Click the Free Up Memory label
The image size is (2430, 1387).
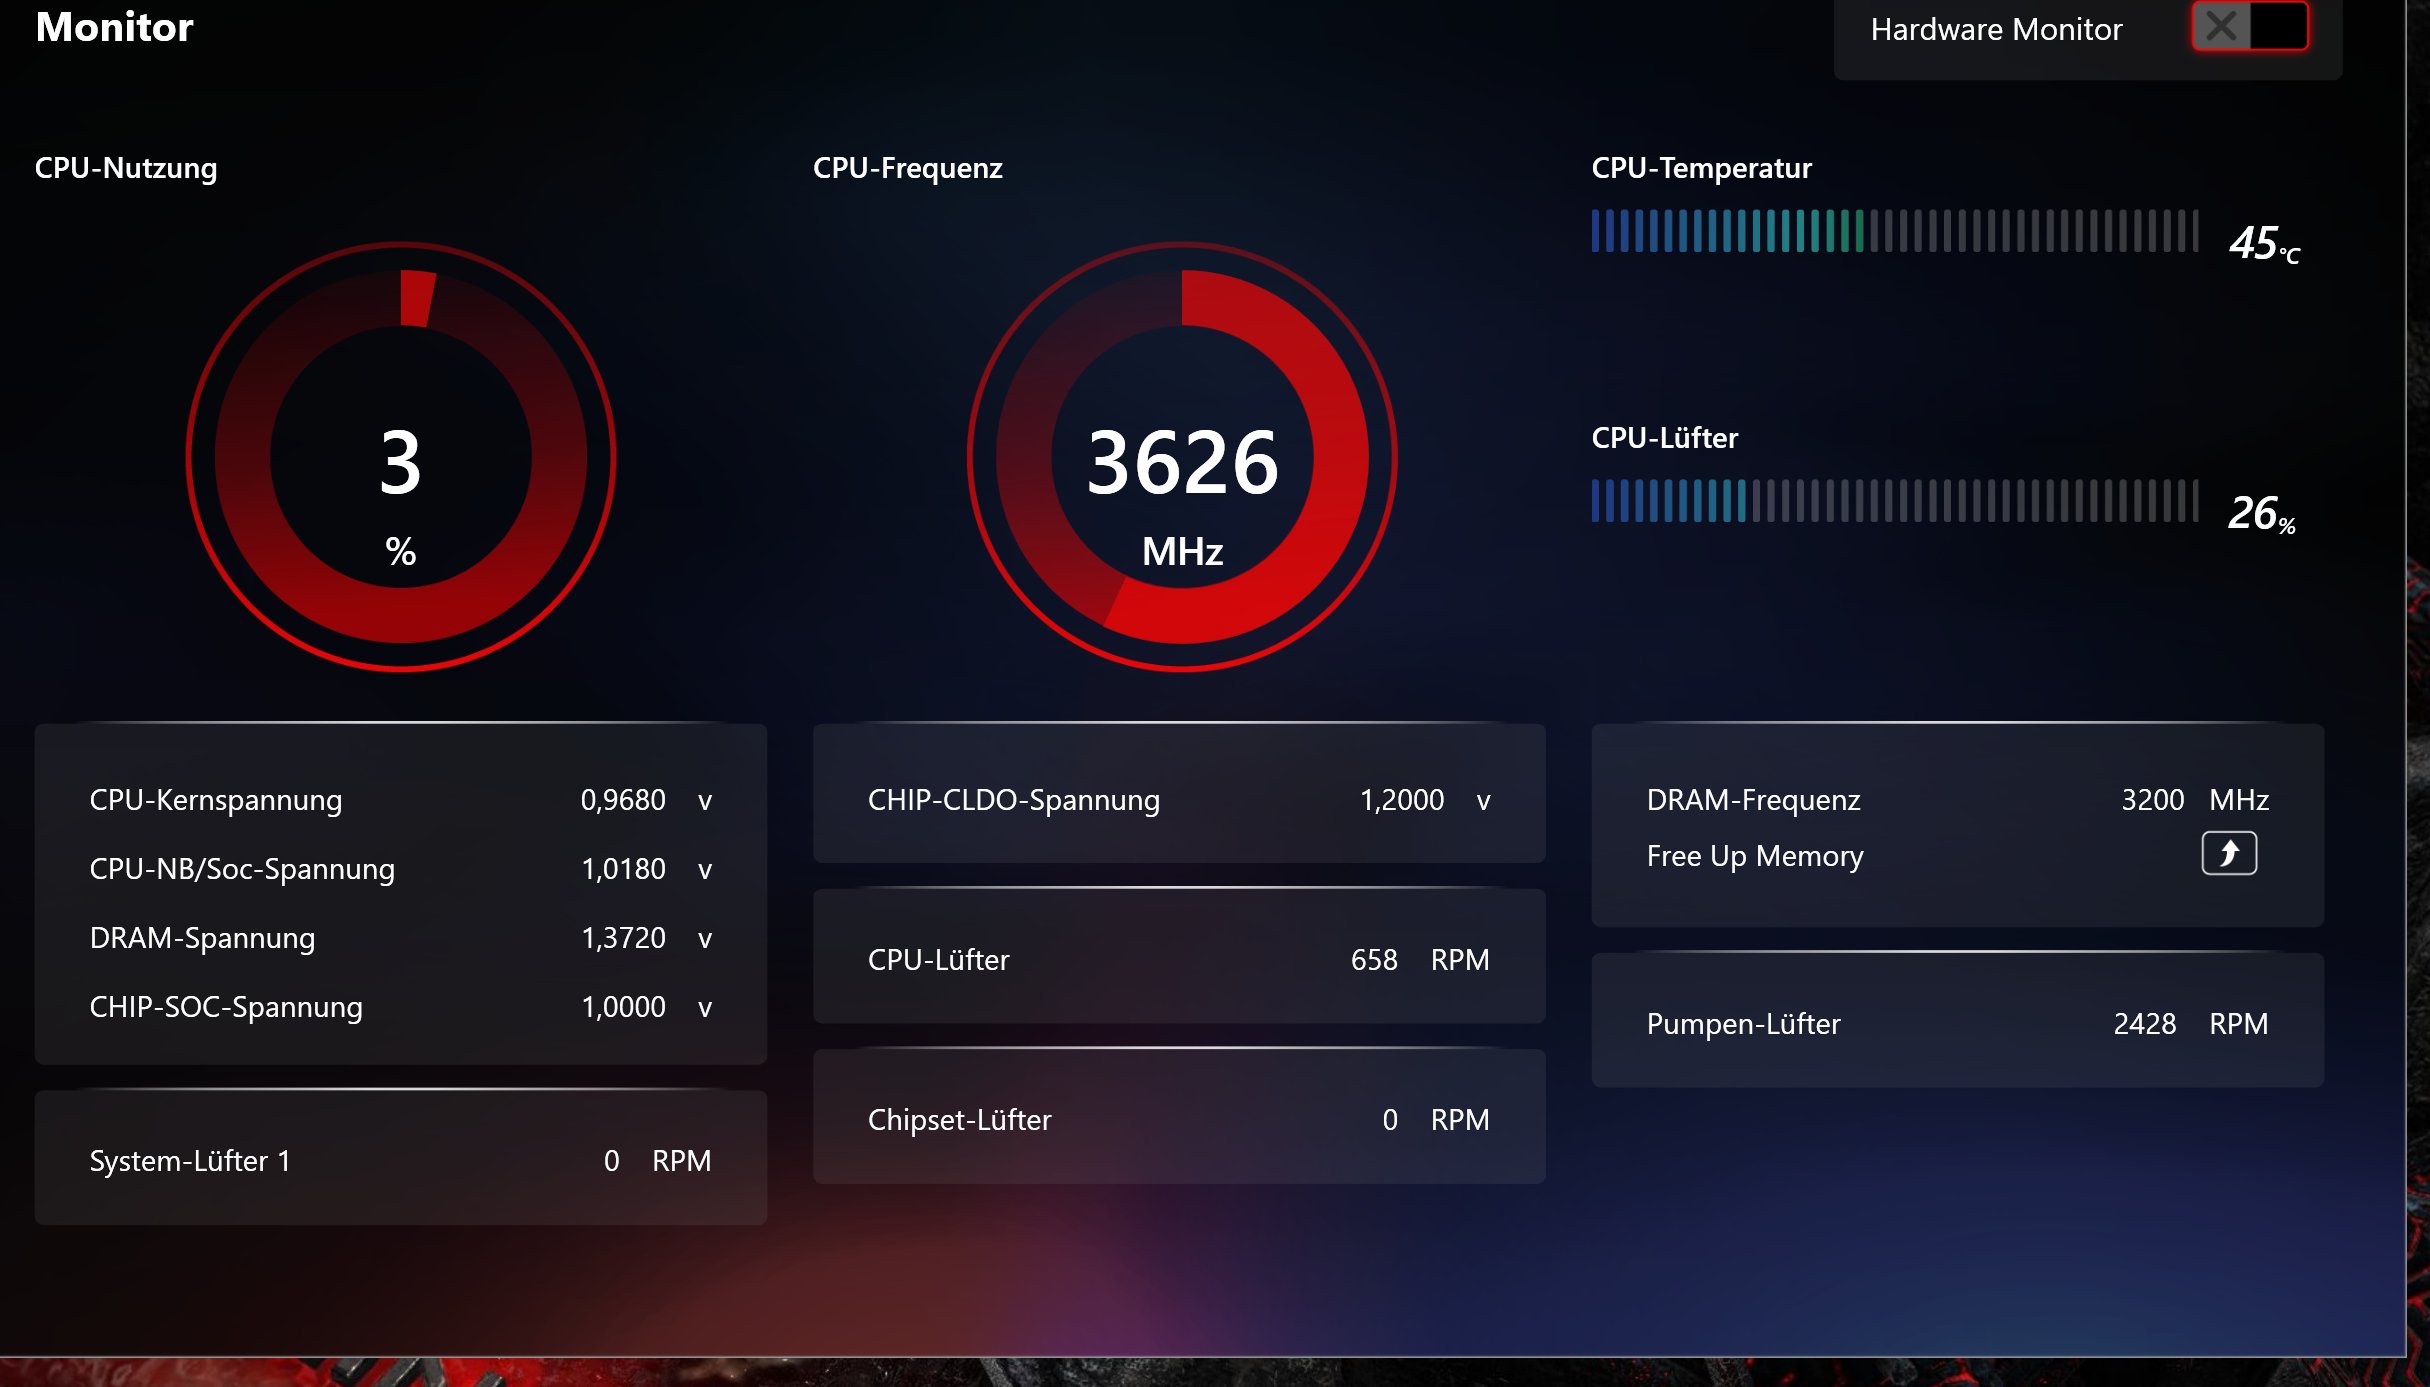(1754, 856)
